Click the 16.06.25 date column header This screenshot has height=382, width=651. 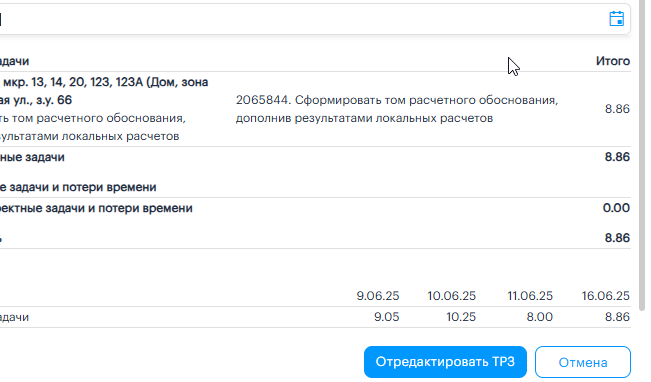coord(606,296)
